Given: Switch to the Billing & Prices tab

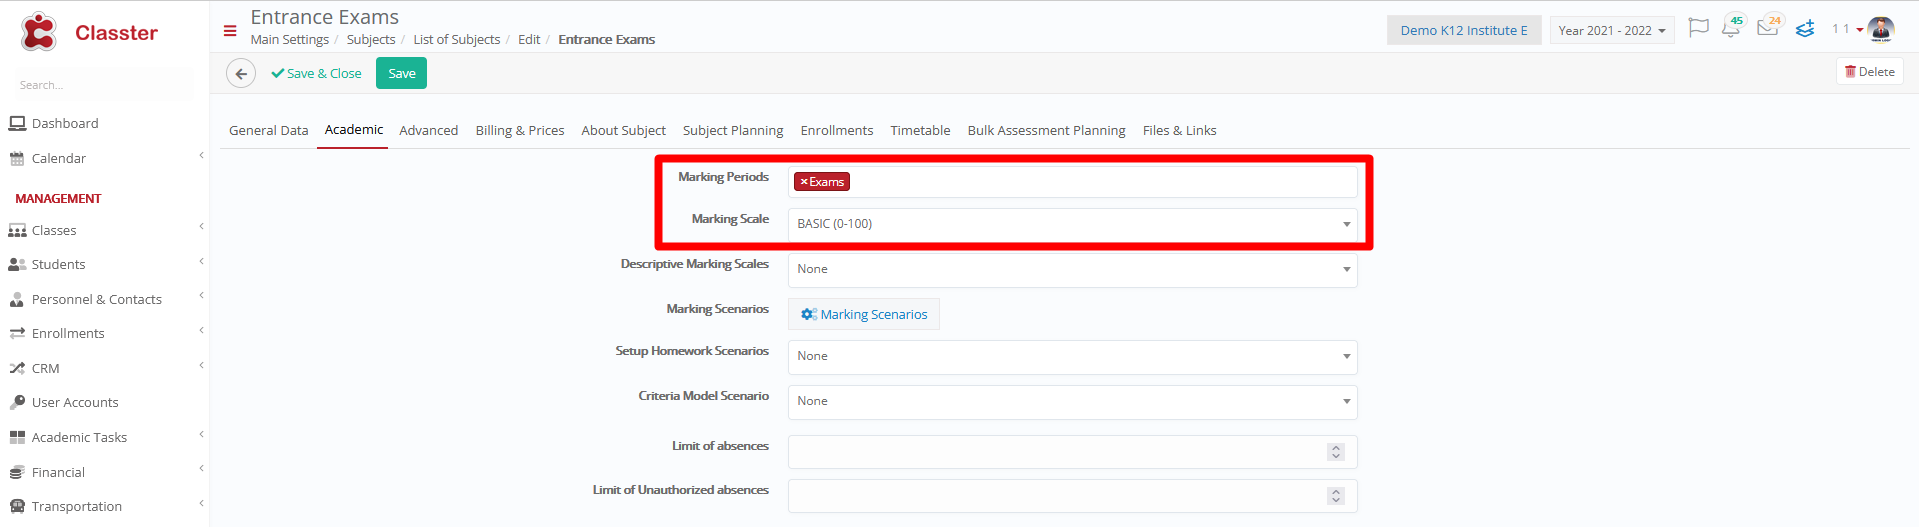Looking at the screenshot, I should (520, 130).
